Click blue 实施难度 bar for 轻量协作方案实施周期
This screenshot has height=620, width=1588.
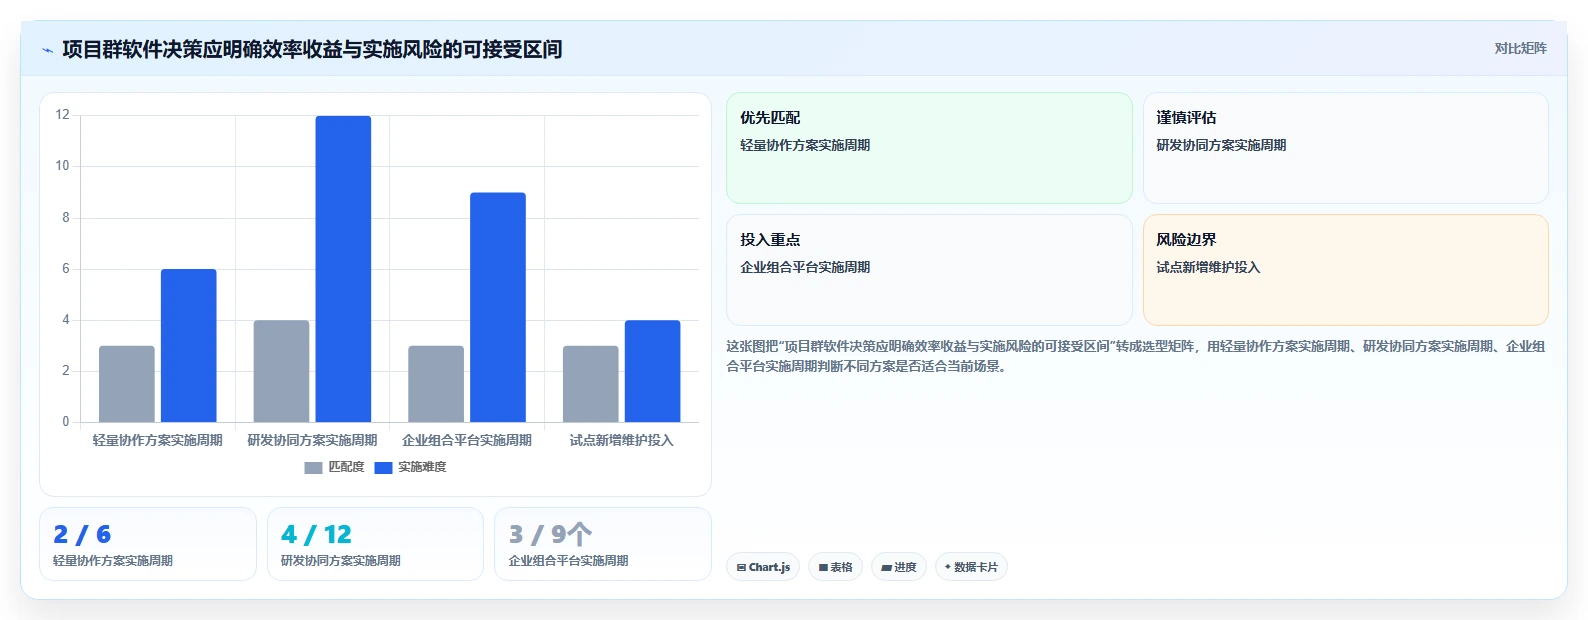pos(189,345)
